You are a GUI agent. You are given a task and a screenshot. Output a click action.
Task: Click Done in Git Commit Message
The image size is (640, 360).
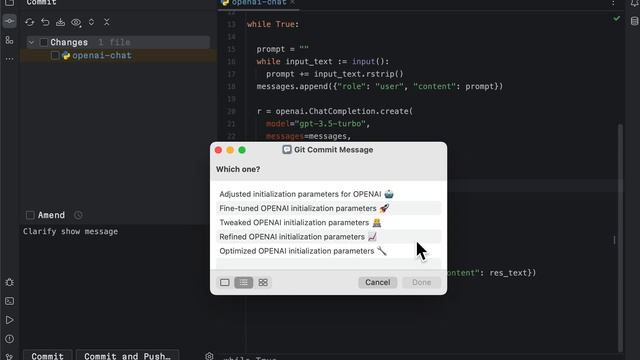point(421,282)
